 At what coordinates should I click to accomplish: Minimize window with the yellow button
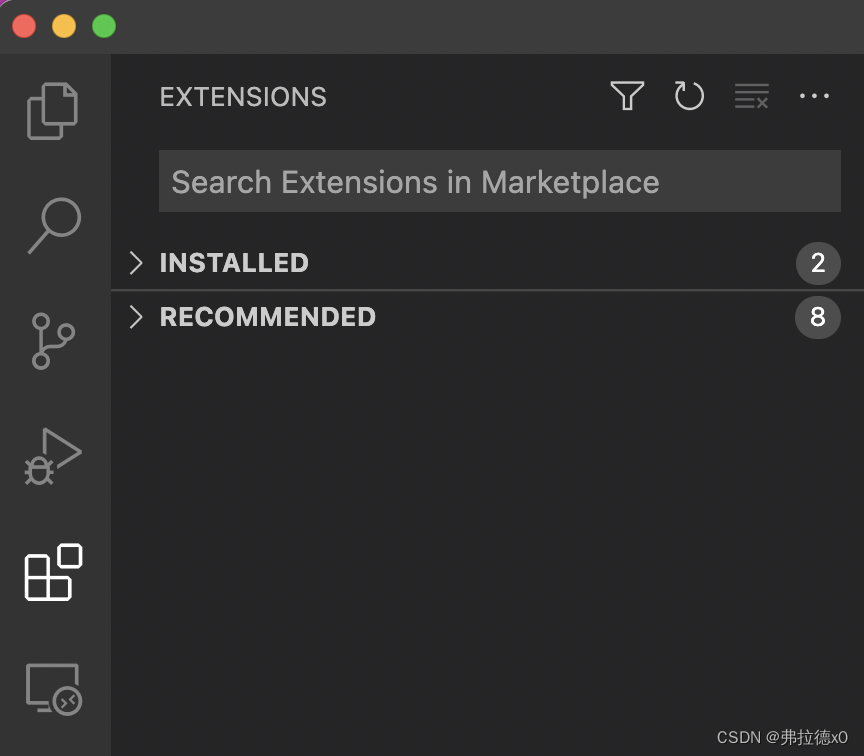tap(64, 26)
